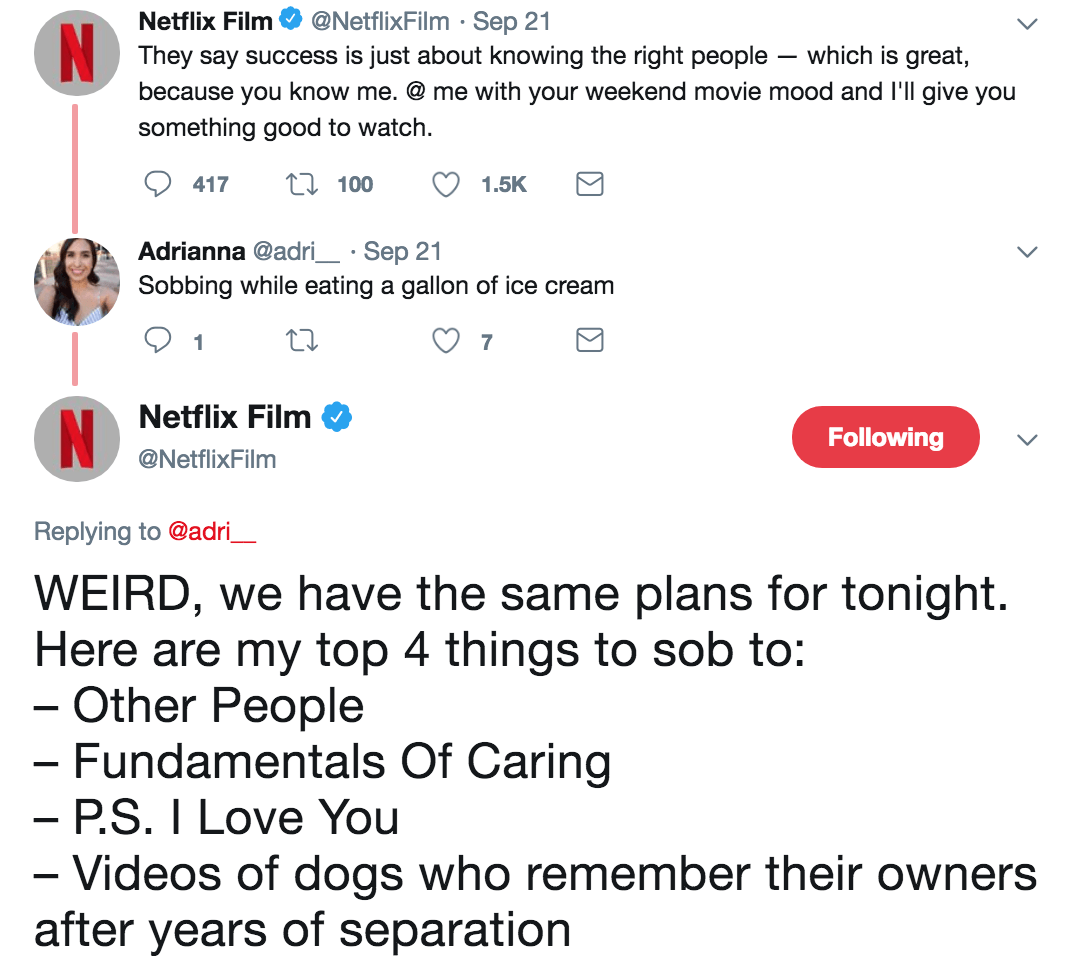This screenshot has height=966, width=1066.
Task: Like the Netflix Film tweet with 1.5K likes
Action: click(x=446, y=184)
